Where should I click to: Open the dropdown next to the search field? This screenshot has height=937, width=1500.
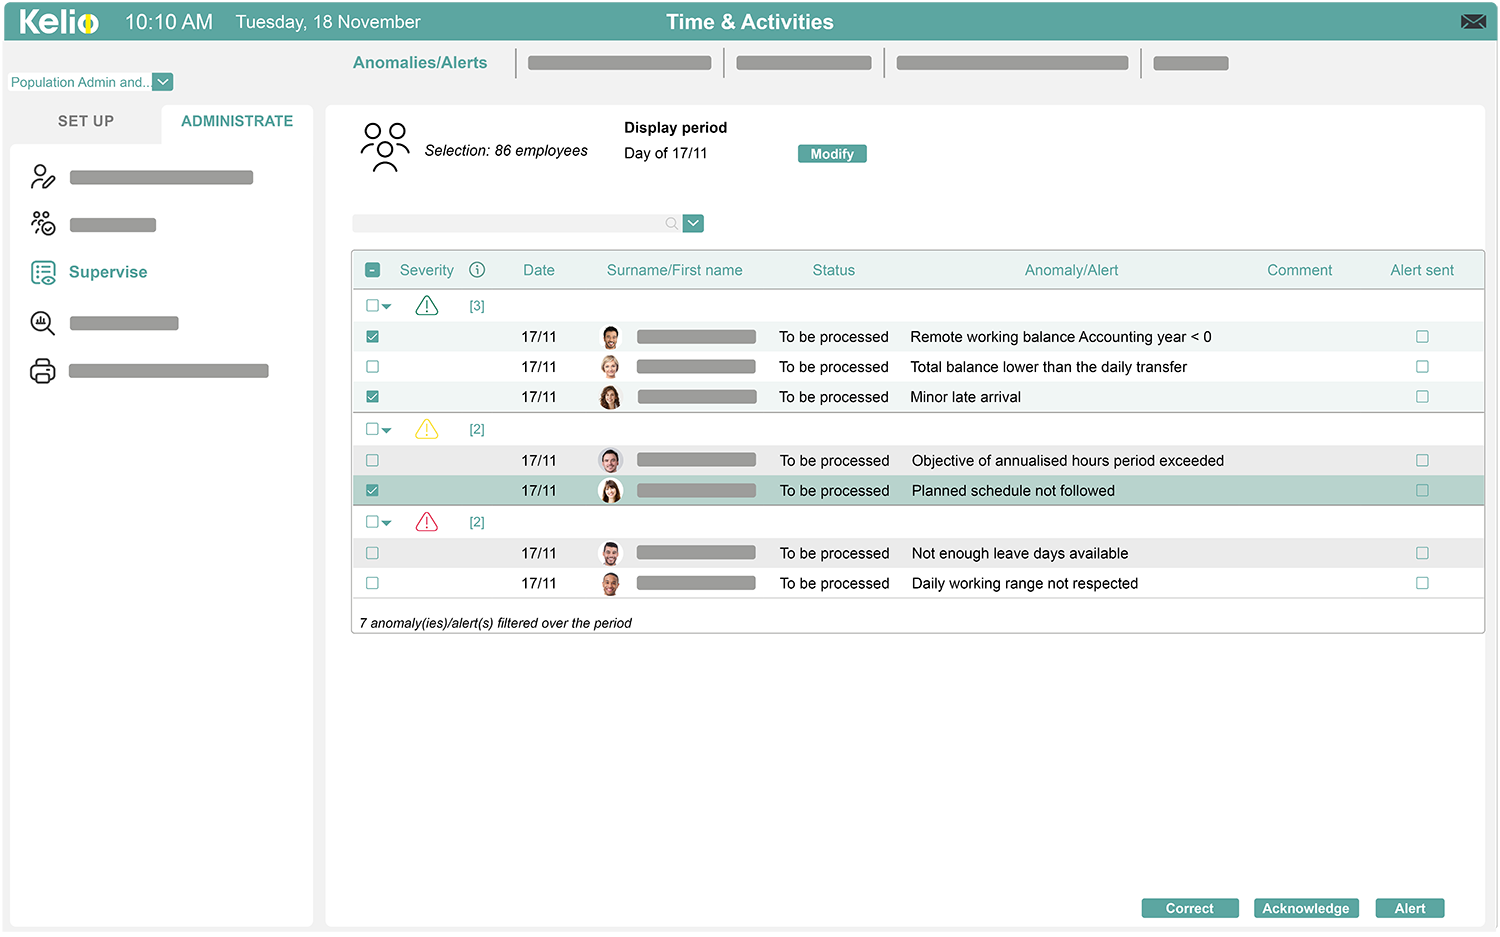[693, 223]
